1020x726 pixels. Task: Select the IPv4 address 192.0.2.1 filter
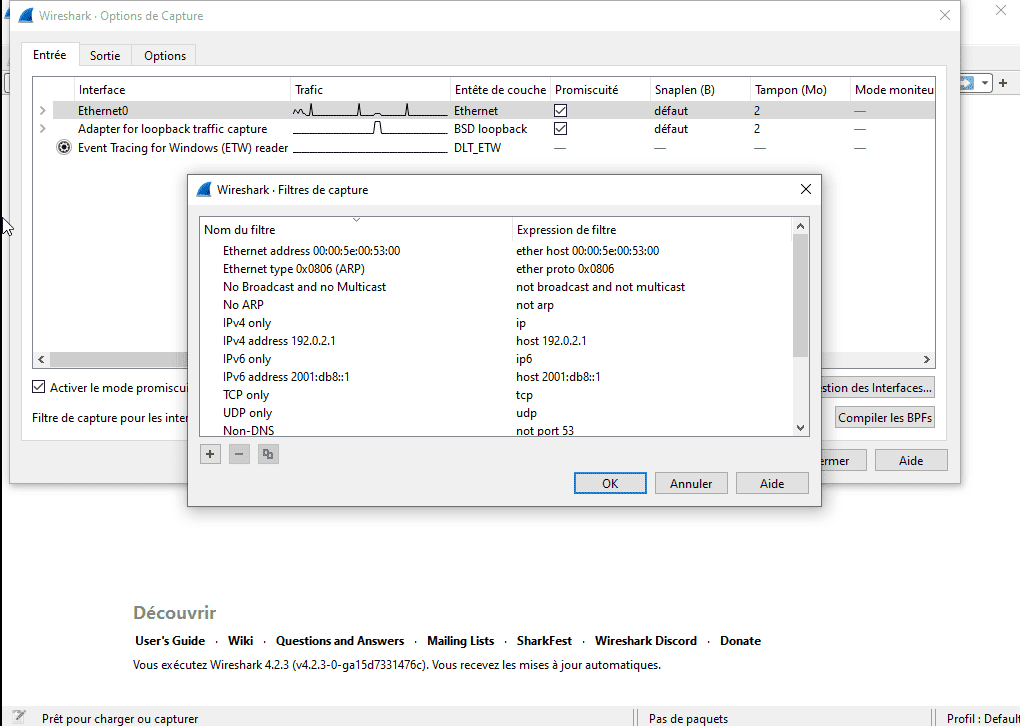pyautogui.click(x=279, y=341)
